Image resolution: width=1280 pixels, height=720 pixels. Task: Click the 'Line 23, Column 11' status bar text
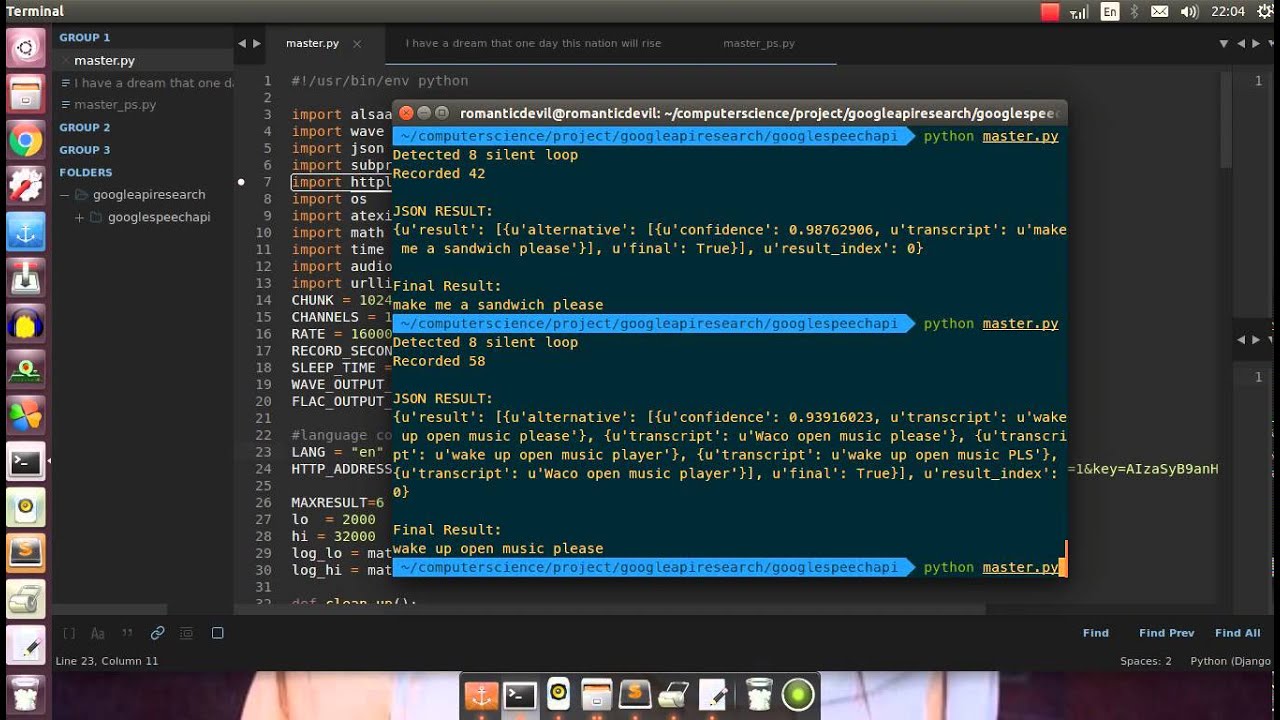point(107,661)
